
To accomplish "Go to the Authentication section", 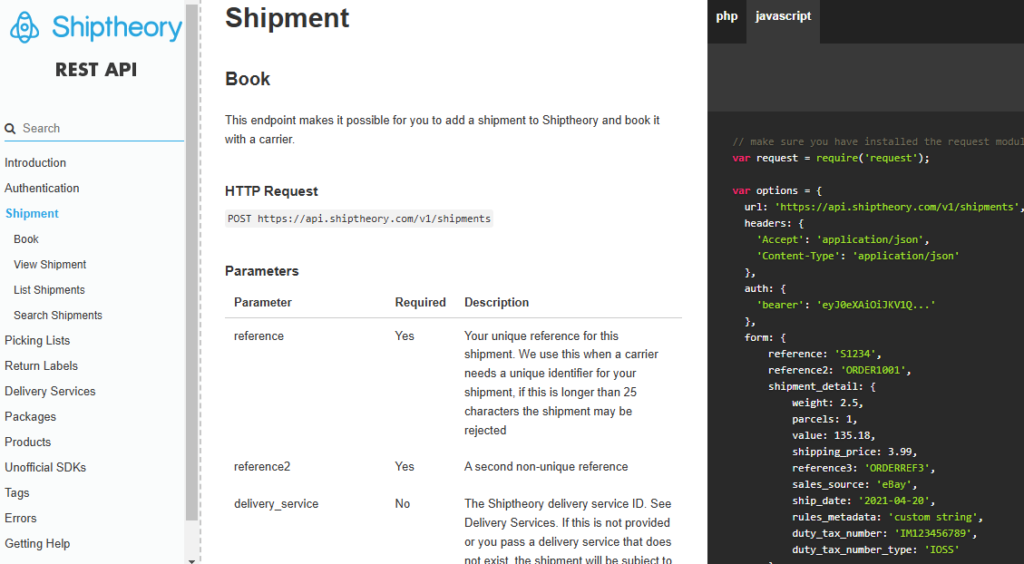I will [42, 188].
